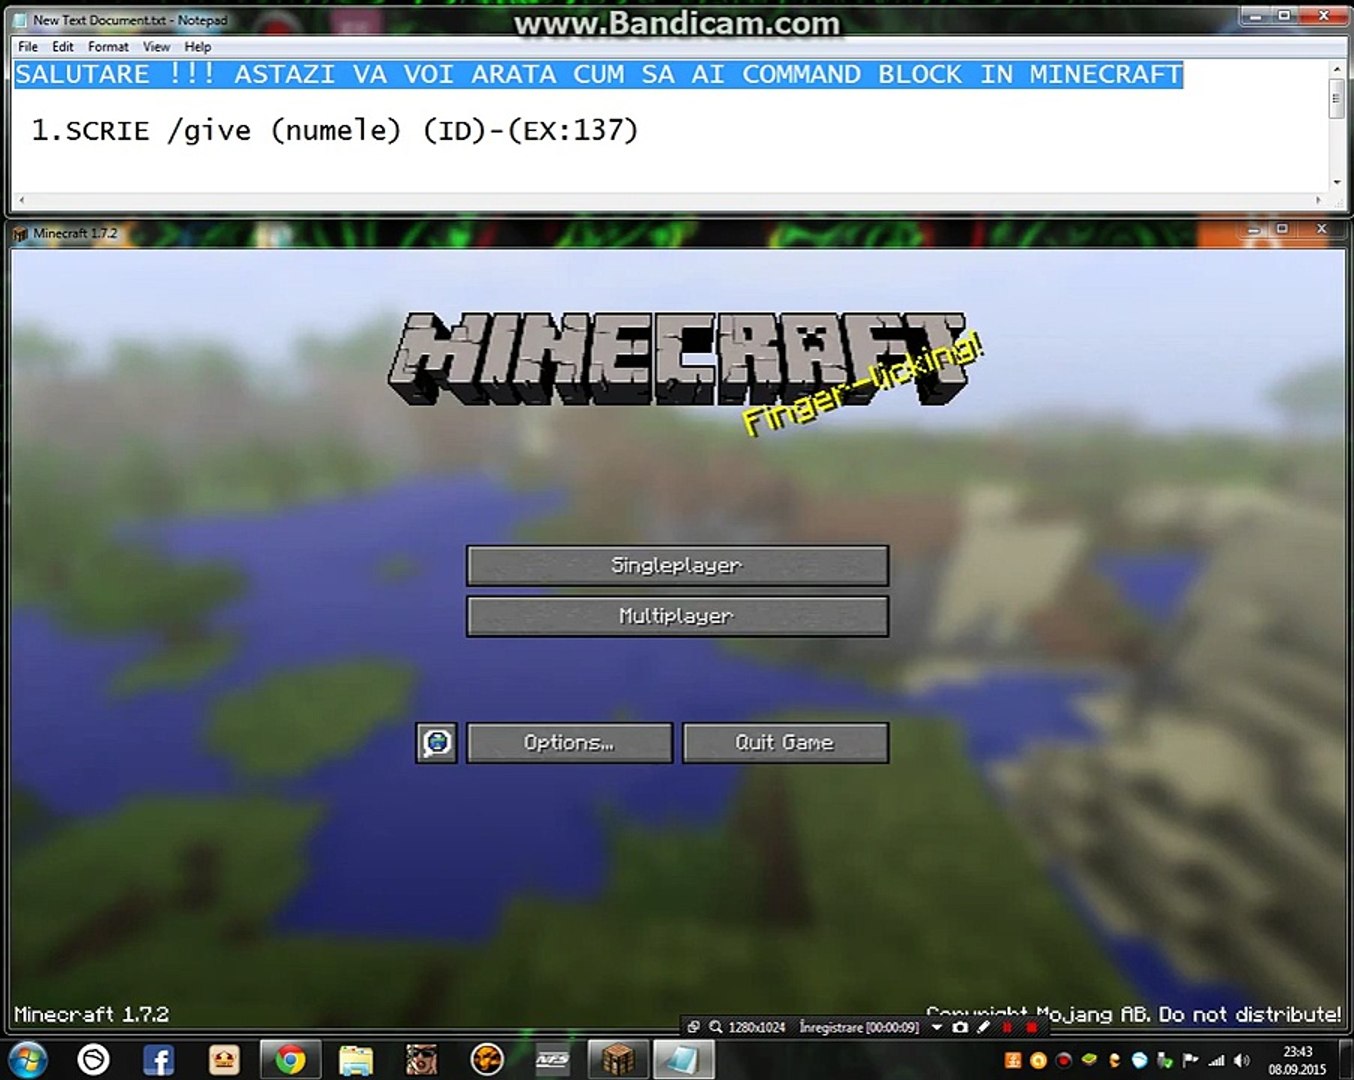The height and width of the screenshot is (1080, 1354).
Task: Click Bandicam window-select icon
Action: click(693, 1027)
